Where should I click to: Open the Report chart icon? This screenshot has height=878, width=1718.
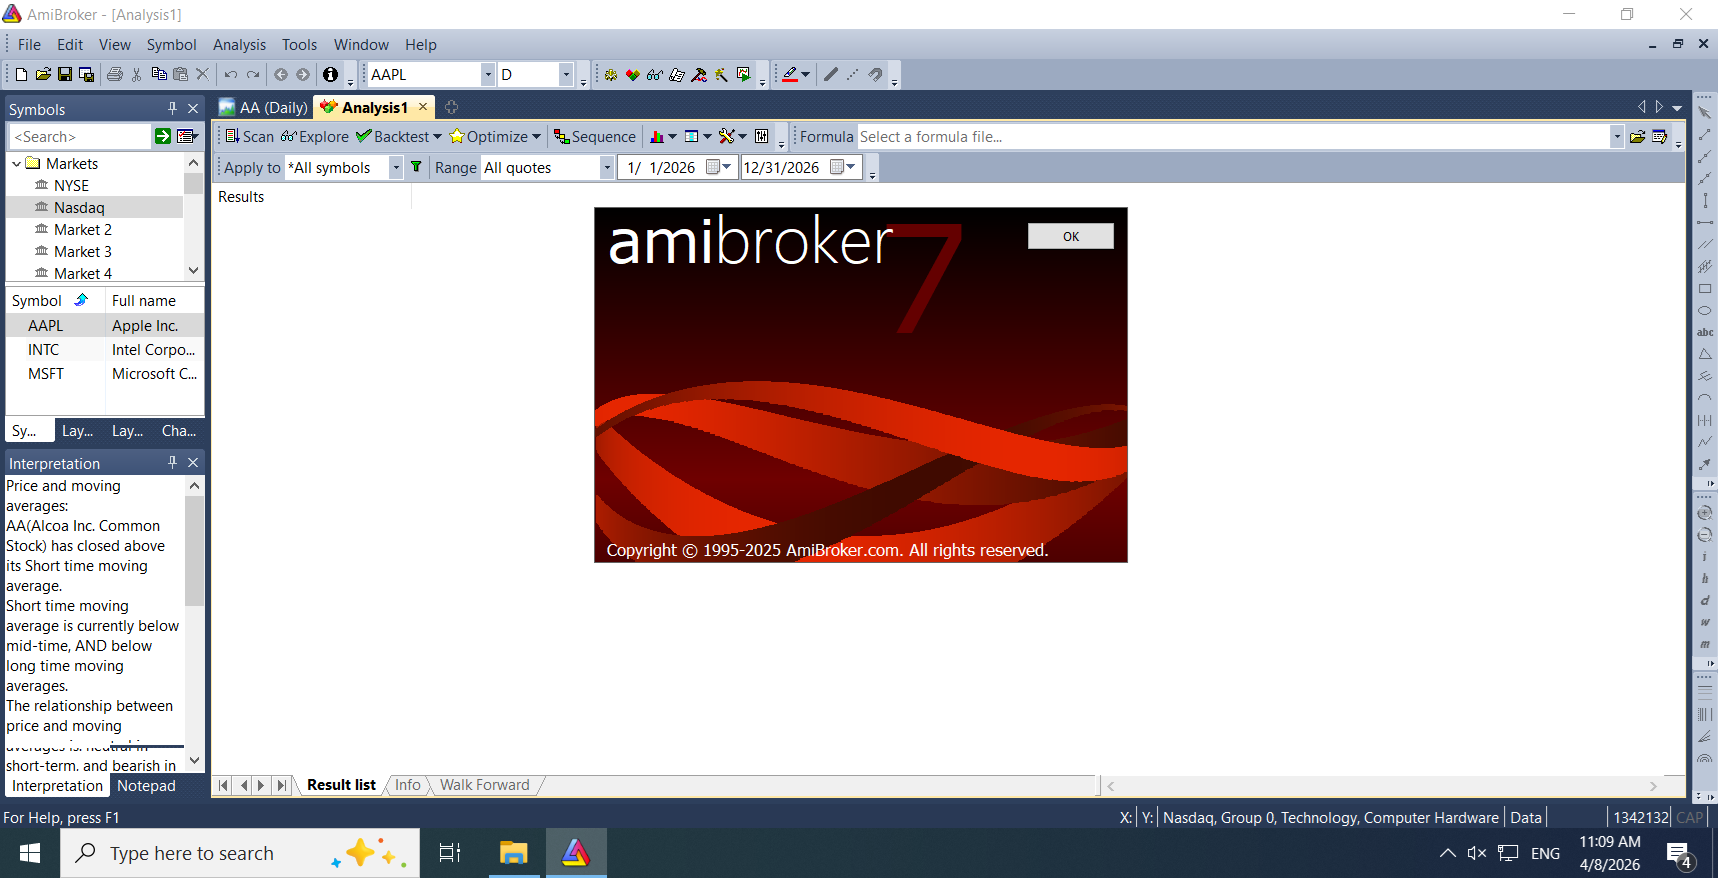657,137
